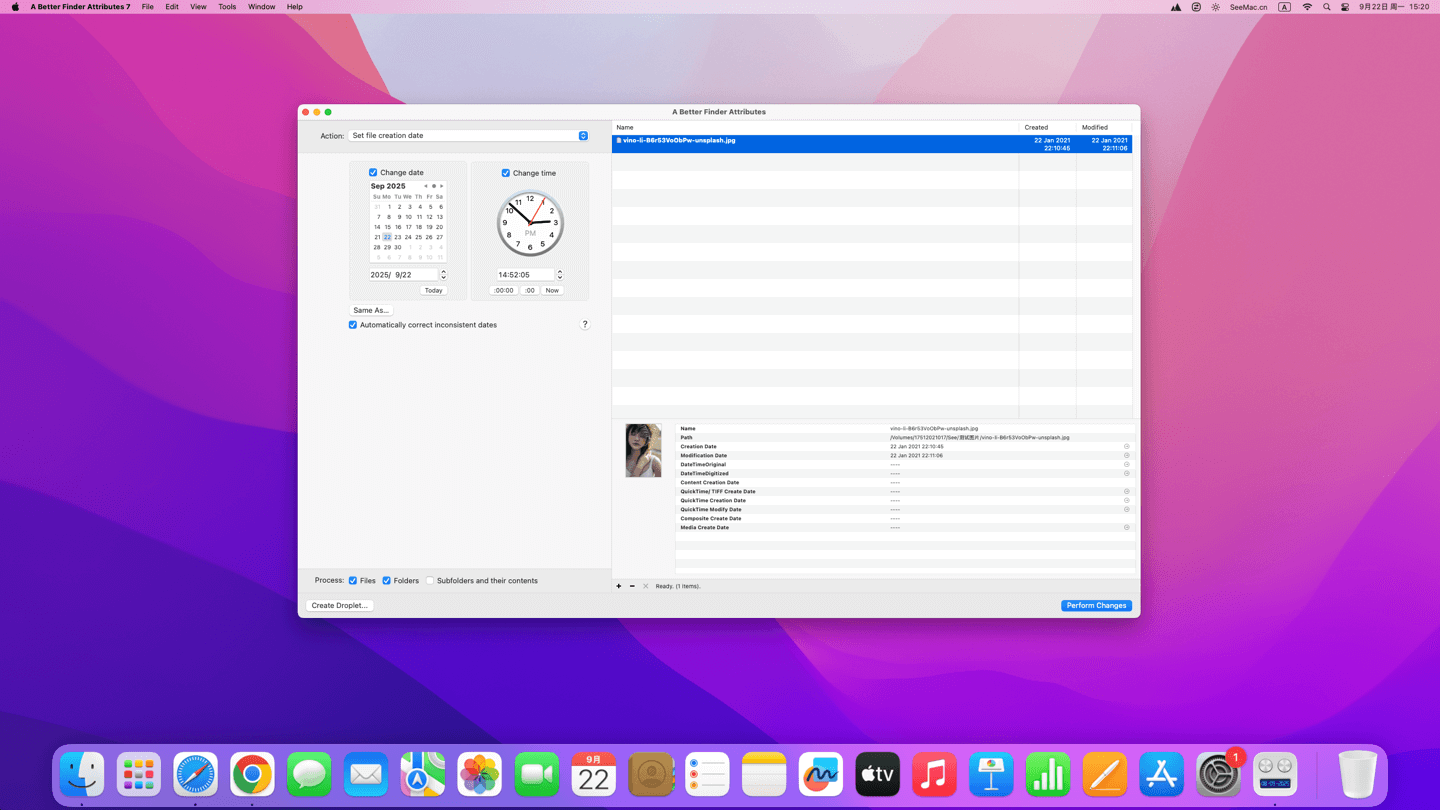Open the Edit menu in menu bar
Viewport: 1440px width, 810px height.
click(x=172, y=7)
